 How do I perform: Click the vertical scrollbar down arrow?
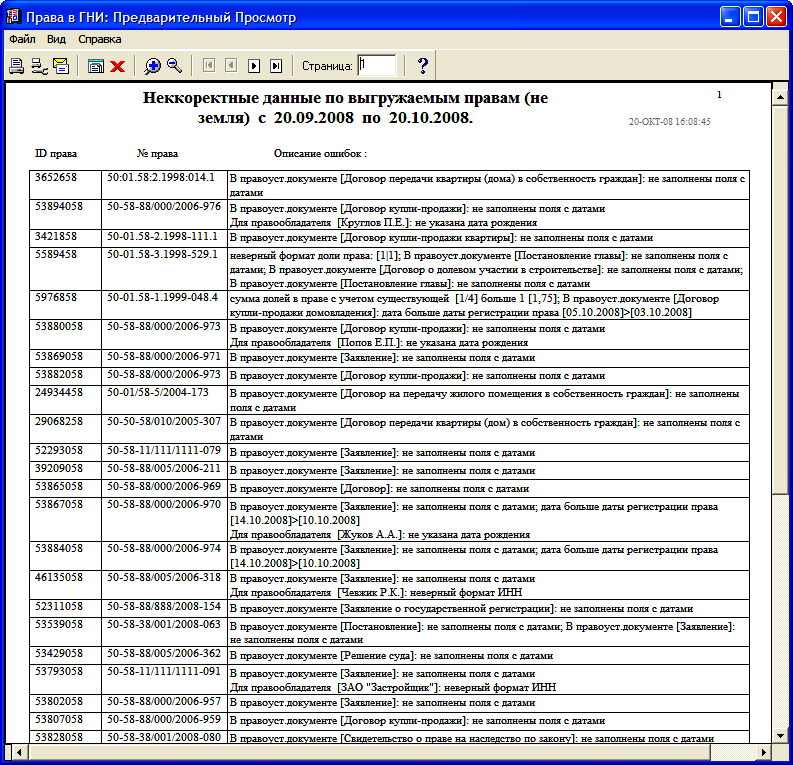[x=780, y=735]
